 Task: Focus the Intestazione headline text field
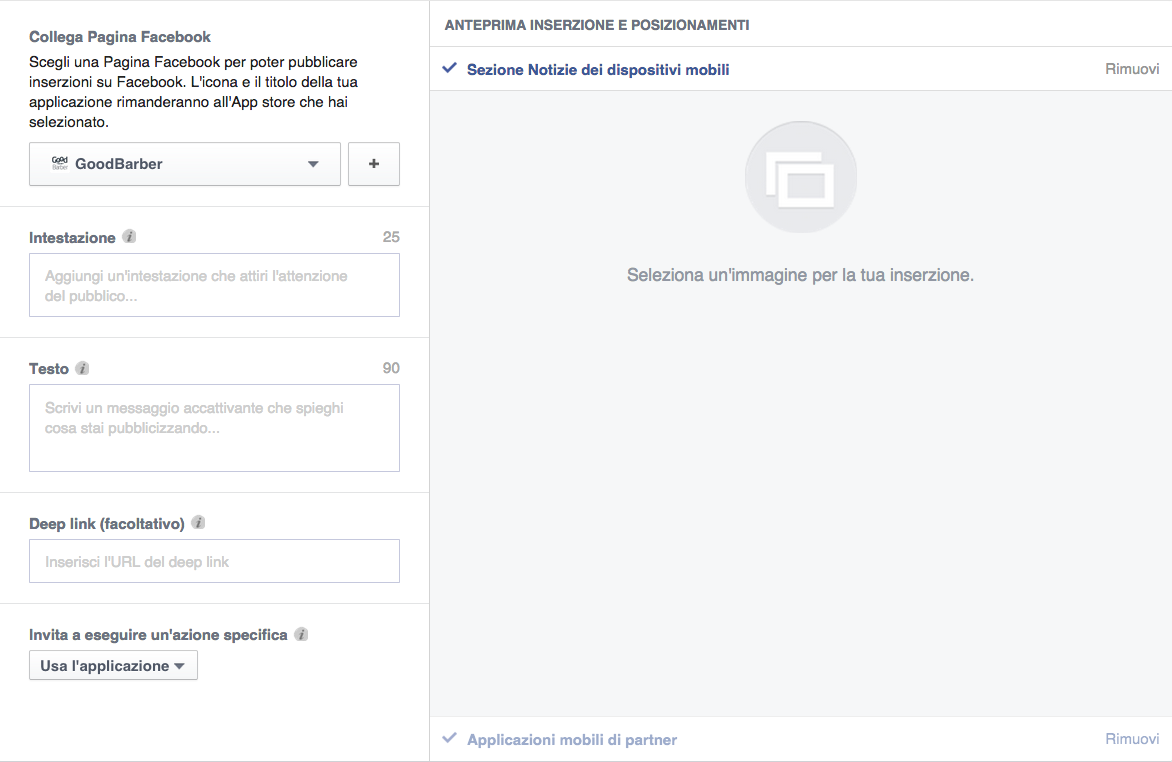coord(214,285)
